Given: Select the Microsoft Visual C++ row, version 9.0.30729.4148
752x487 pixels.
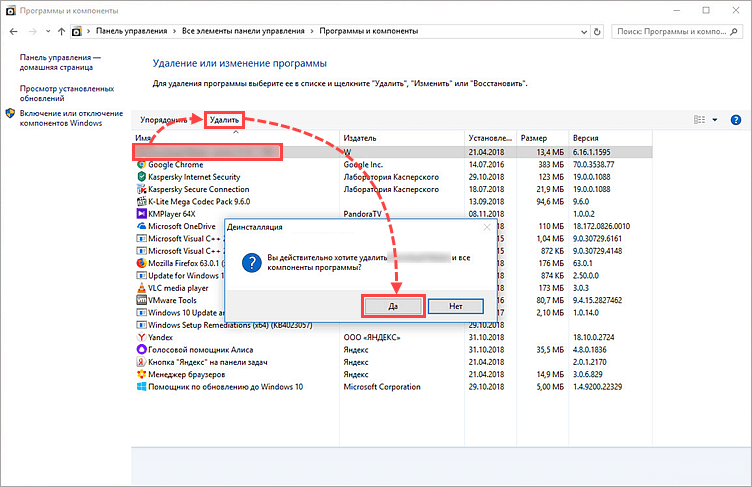Looking at the screenshot, I should pyautogui.click(x=180, y=251).
